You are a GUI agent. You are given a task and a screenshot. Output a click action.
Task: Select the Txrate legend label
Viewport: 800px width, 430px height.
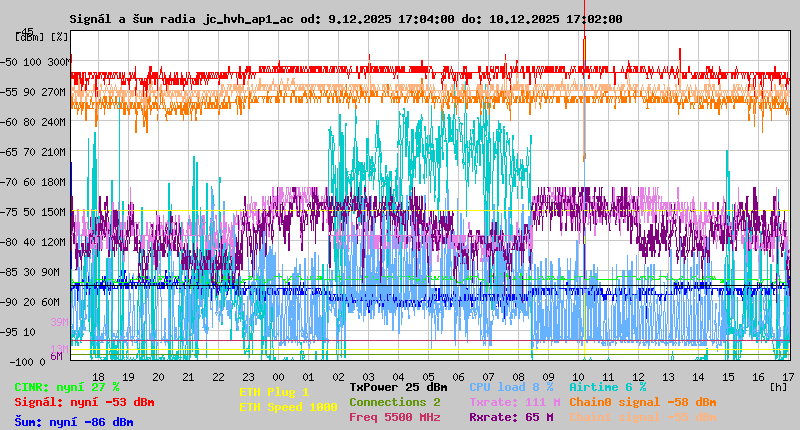[x=514, y=402]
